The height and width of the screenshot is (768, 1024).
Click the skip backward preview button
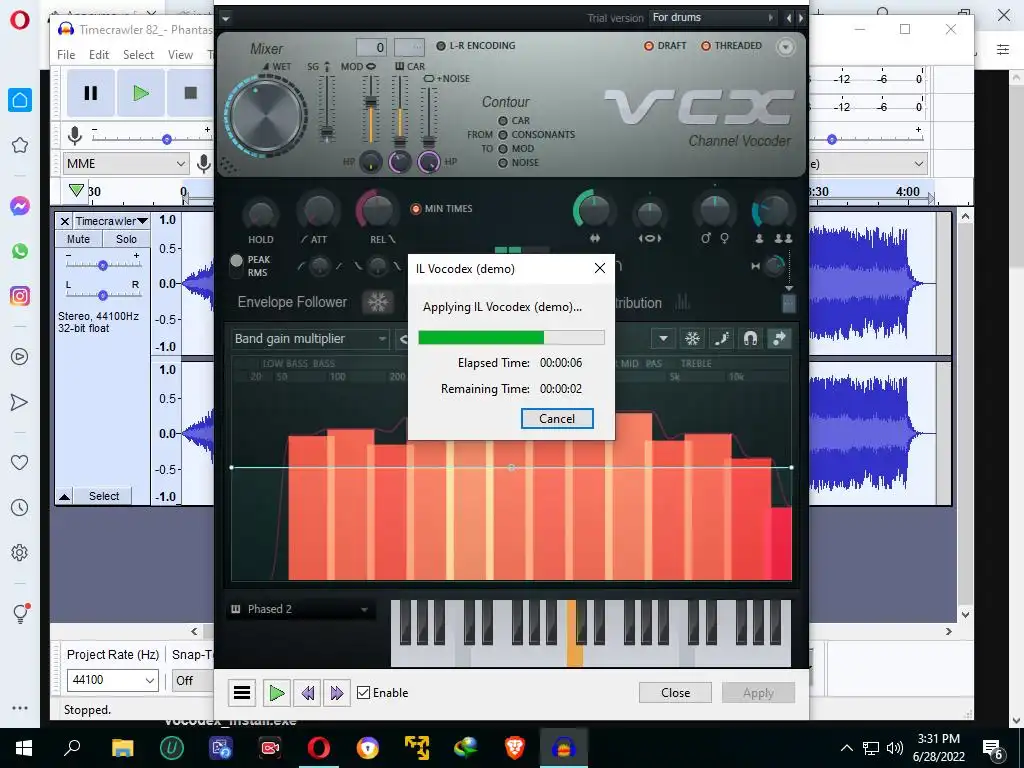coord(307,692)
